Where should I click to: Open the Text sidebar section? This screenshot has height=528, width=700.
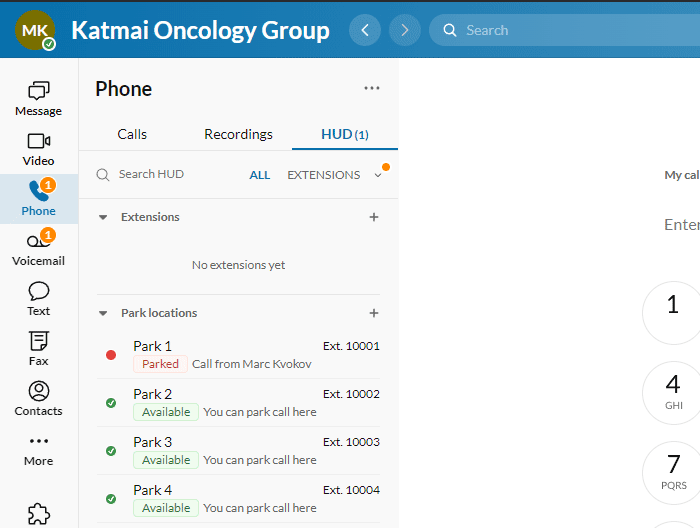click(38, 299)
